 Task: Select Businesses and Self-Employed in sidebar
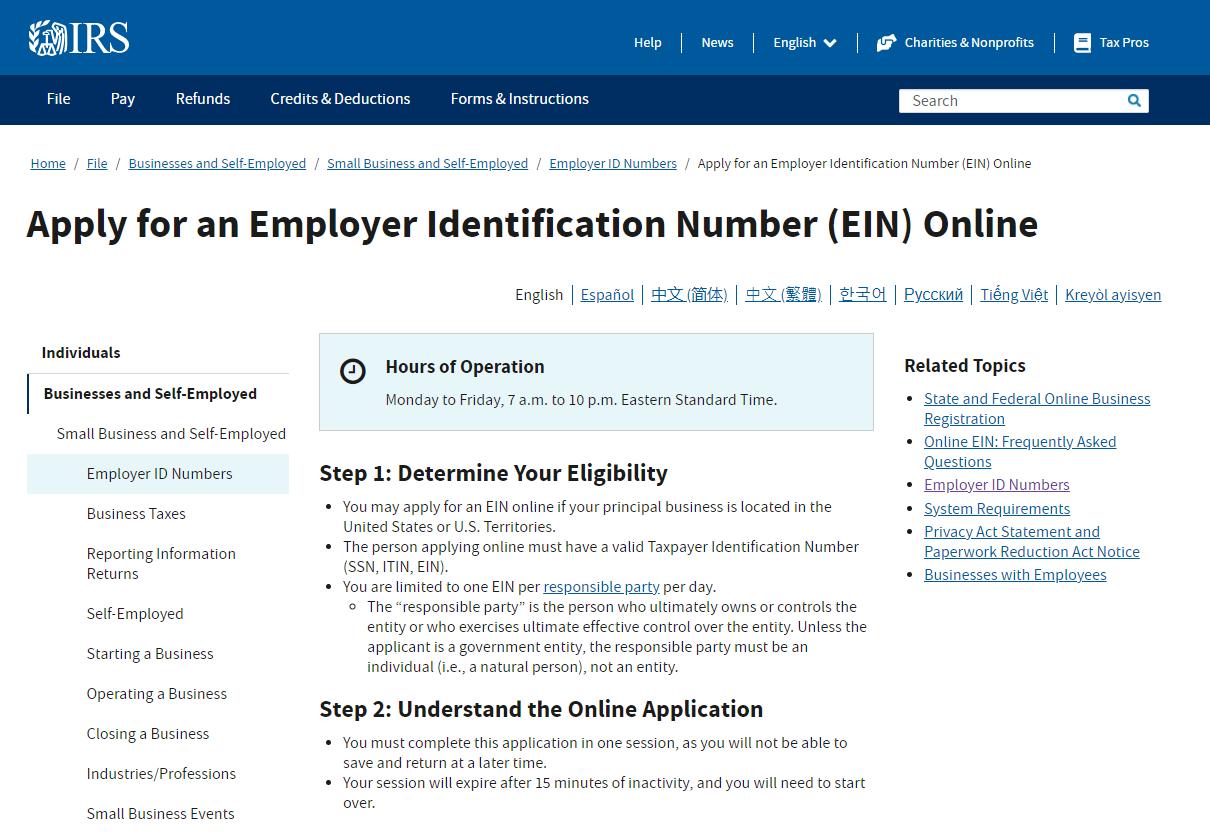(150, 394)
